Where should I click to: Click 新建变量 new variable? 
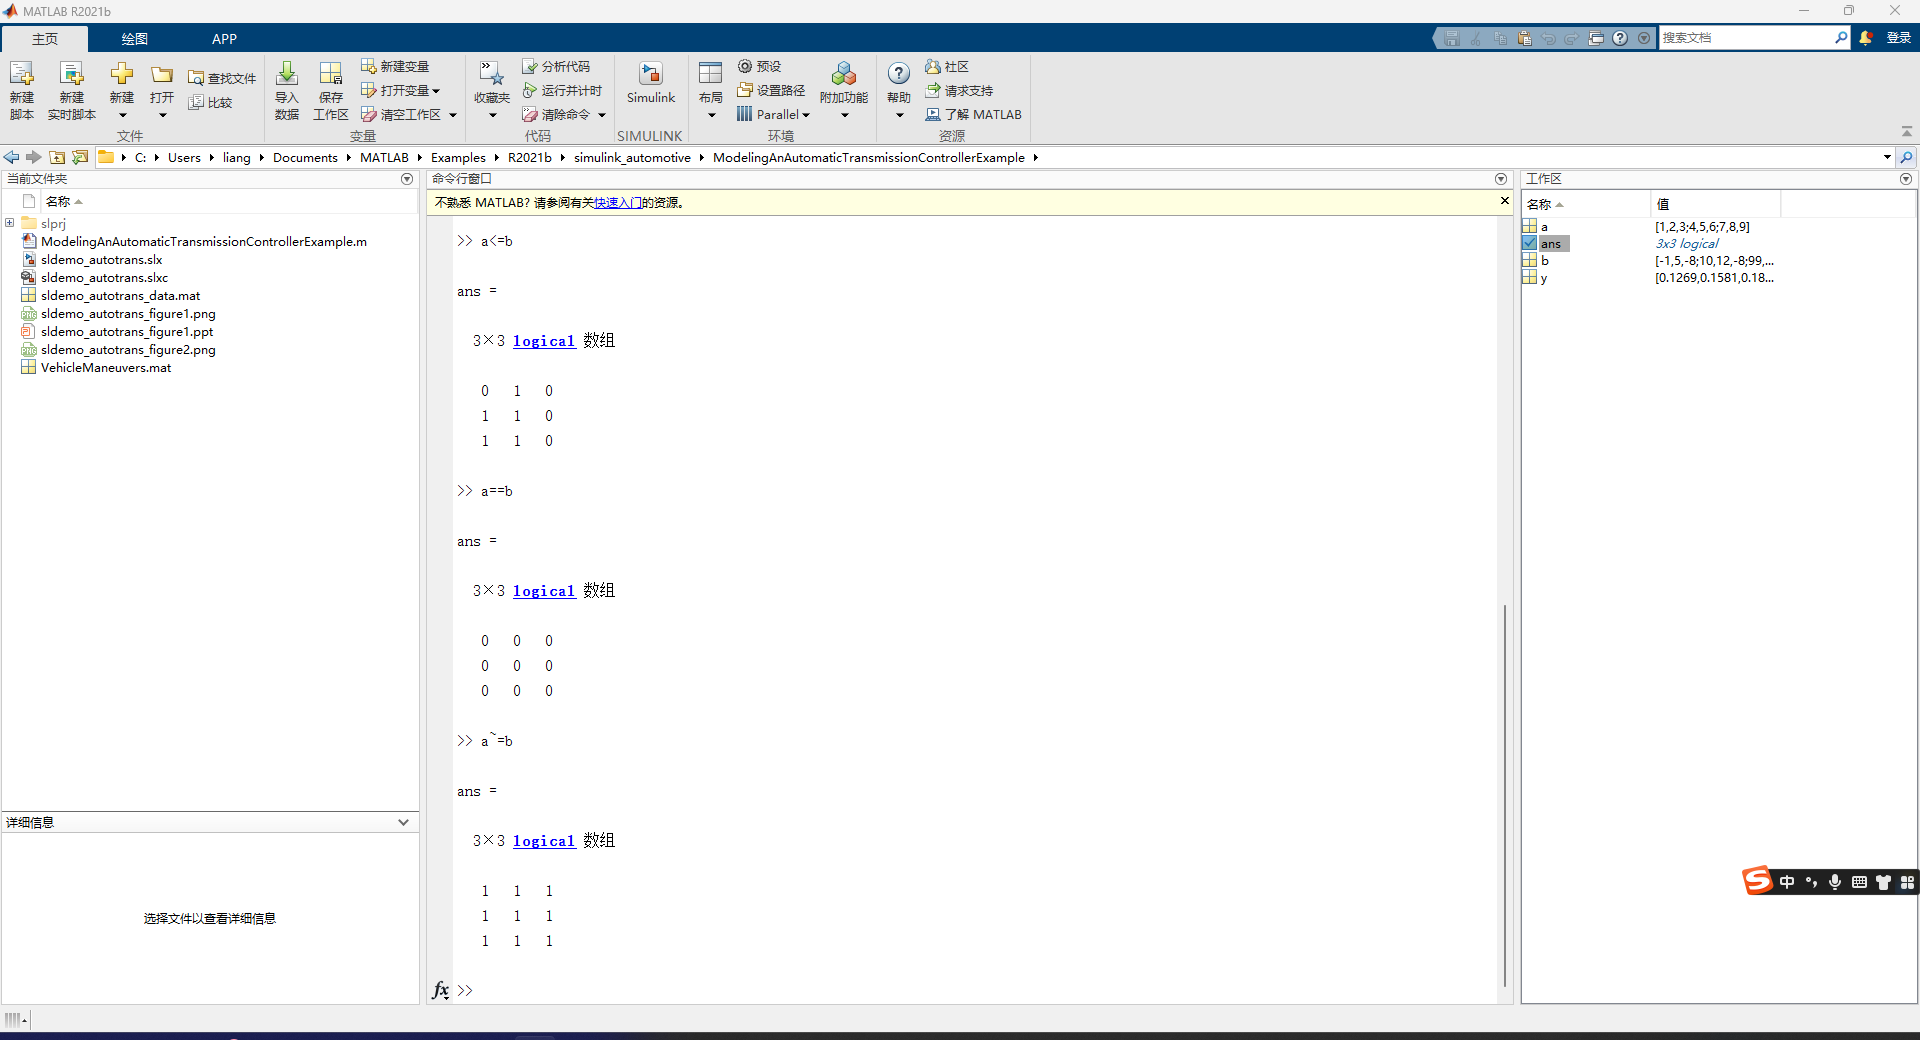pos(395,66)
